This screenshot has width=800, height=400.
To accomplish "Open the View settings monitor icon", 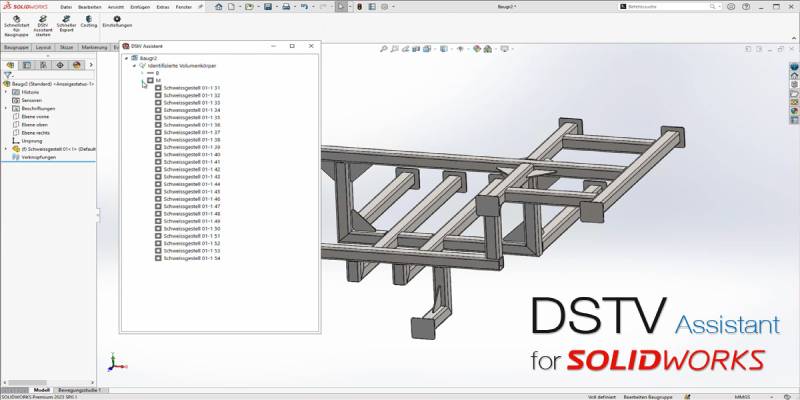I will point(505,49).
